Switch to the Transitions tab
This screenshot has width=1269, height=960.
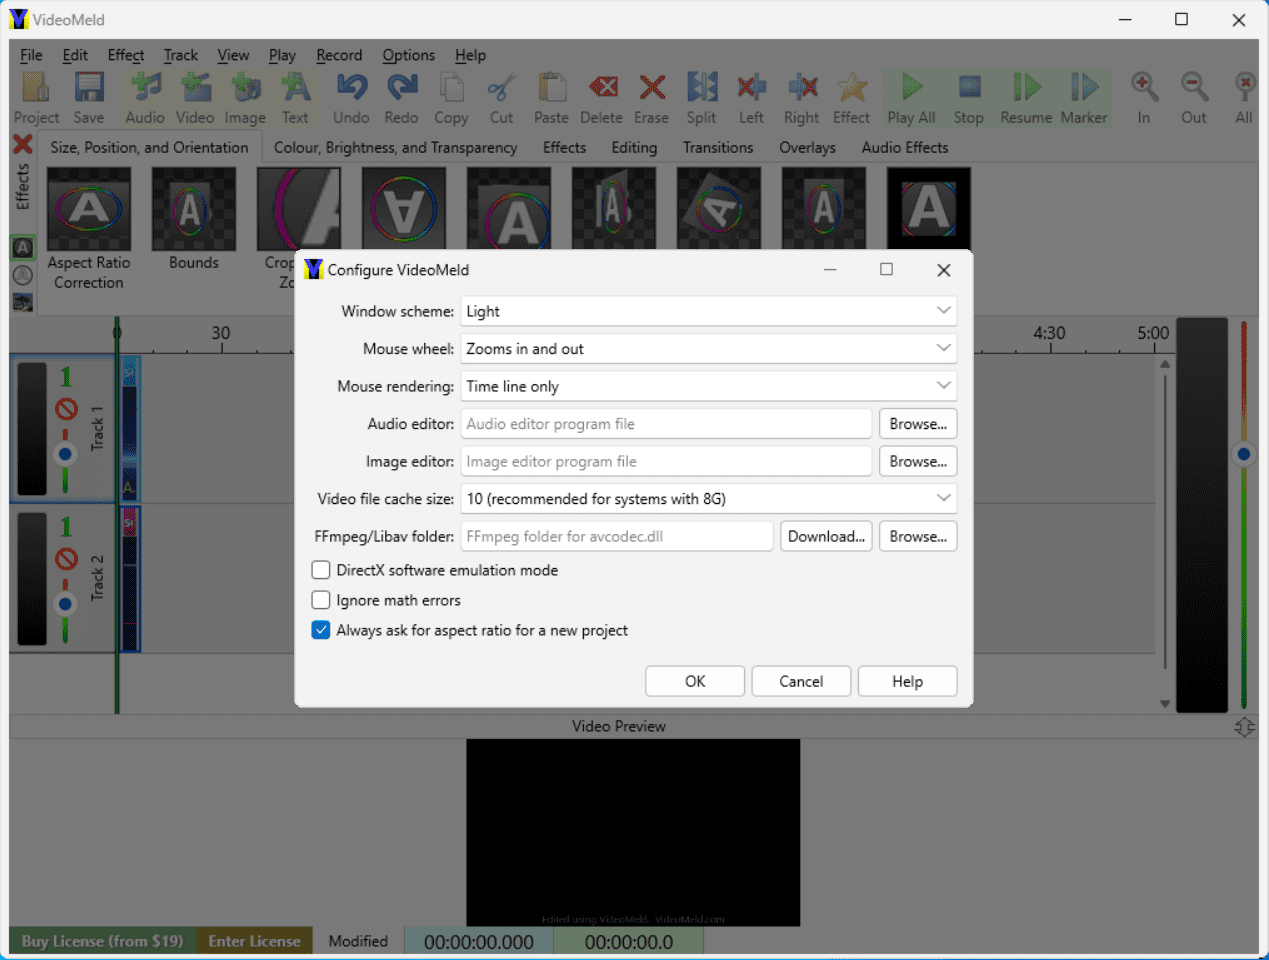pos(718,147)
